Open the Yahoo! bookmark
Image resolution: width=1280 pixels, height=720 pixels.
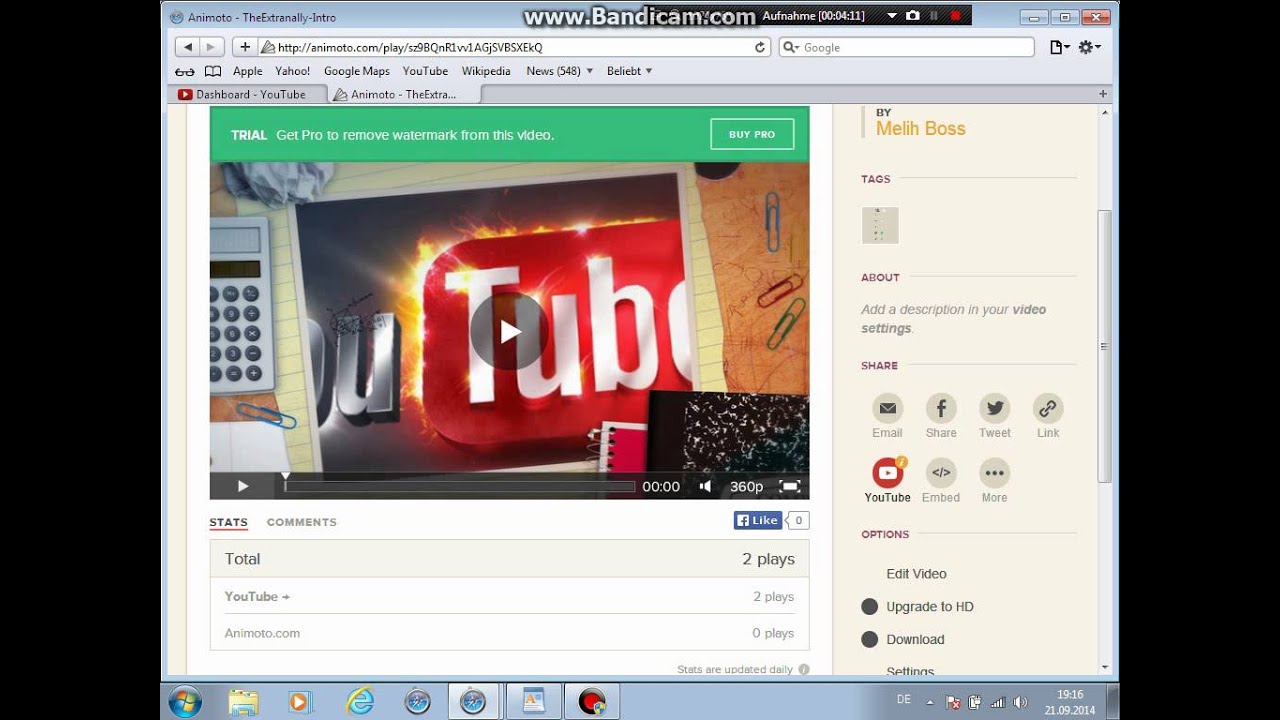[x=293, y=71]
